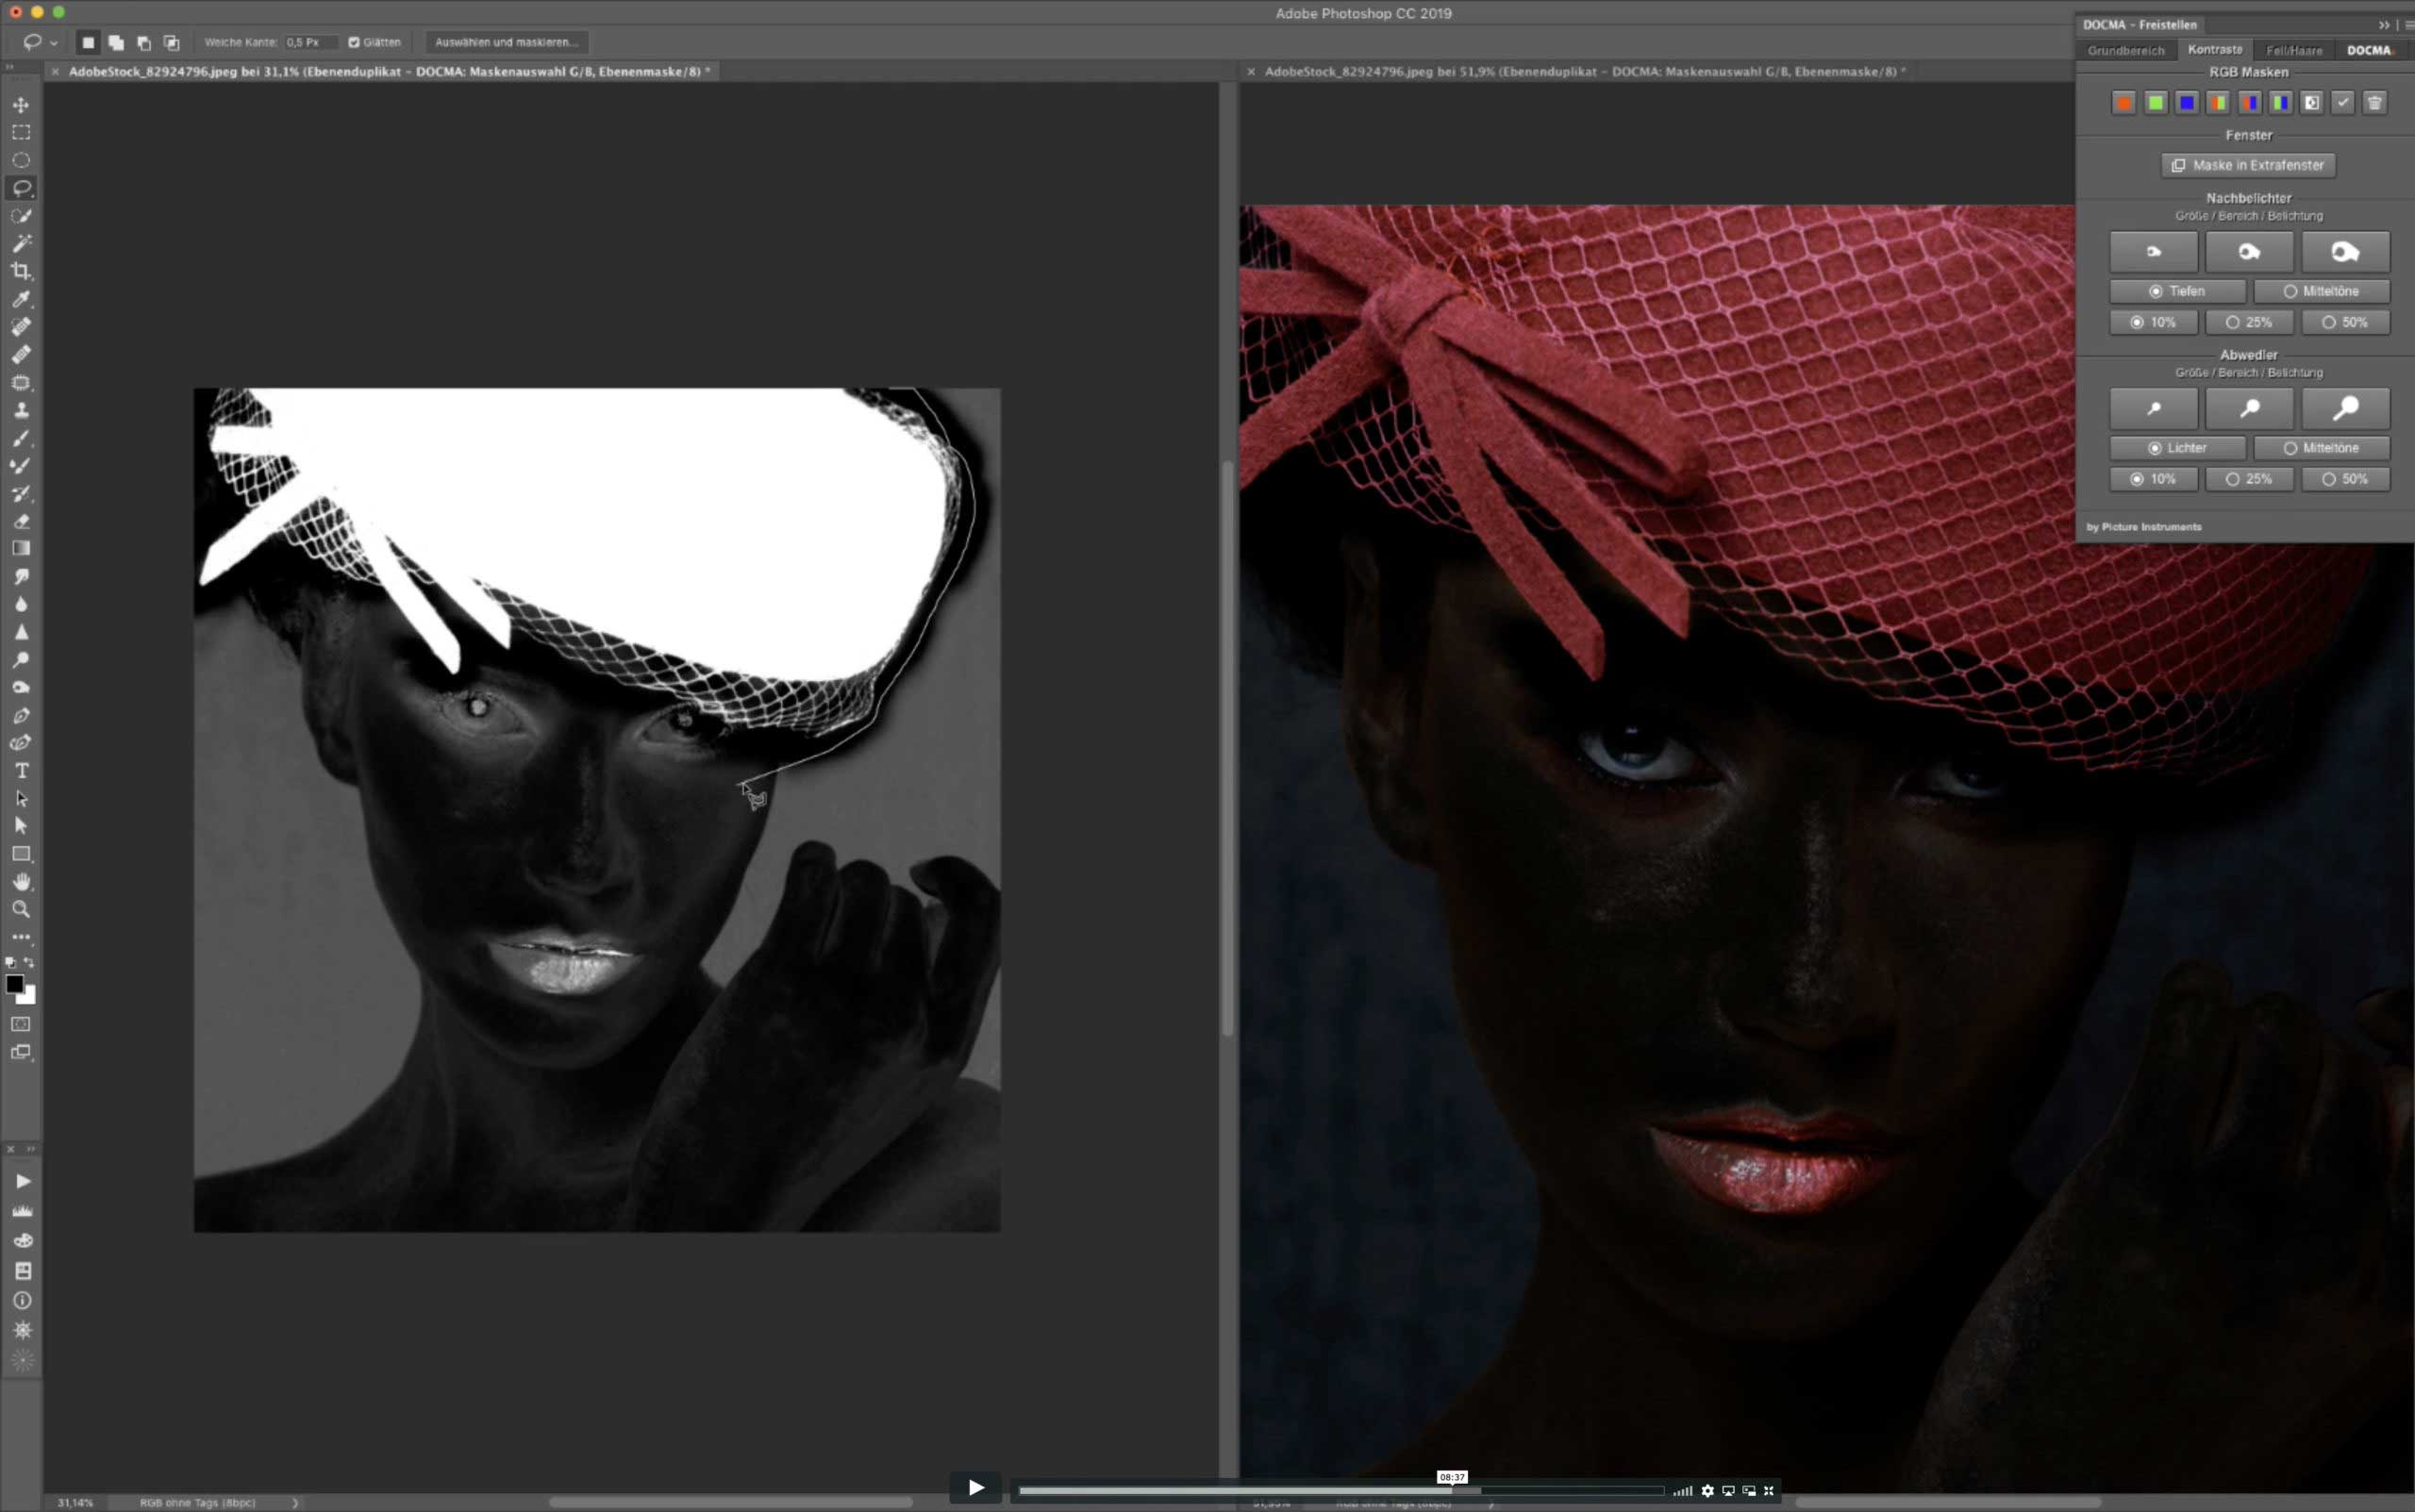
Task: Choose Add to selection mode icon
Action: [116, 43]
